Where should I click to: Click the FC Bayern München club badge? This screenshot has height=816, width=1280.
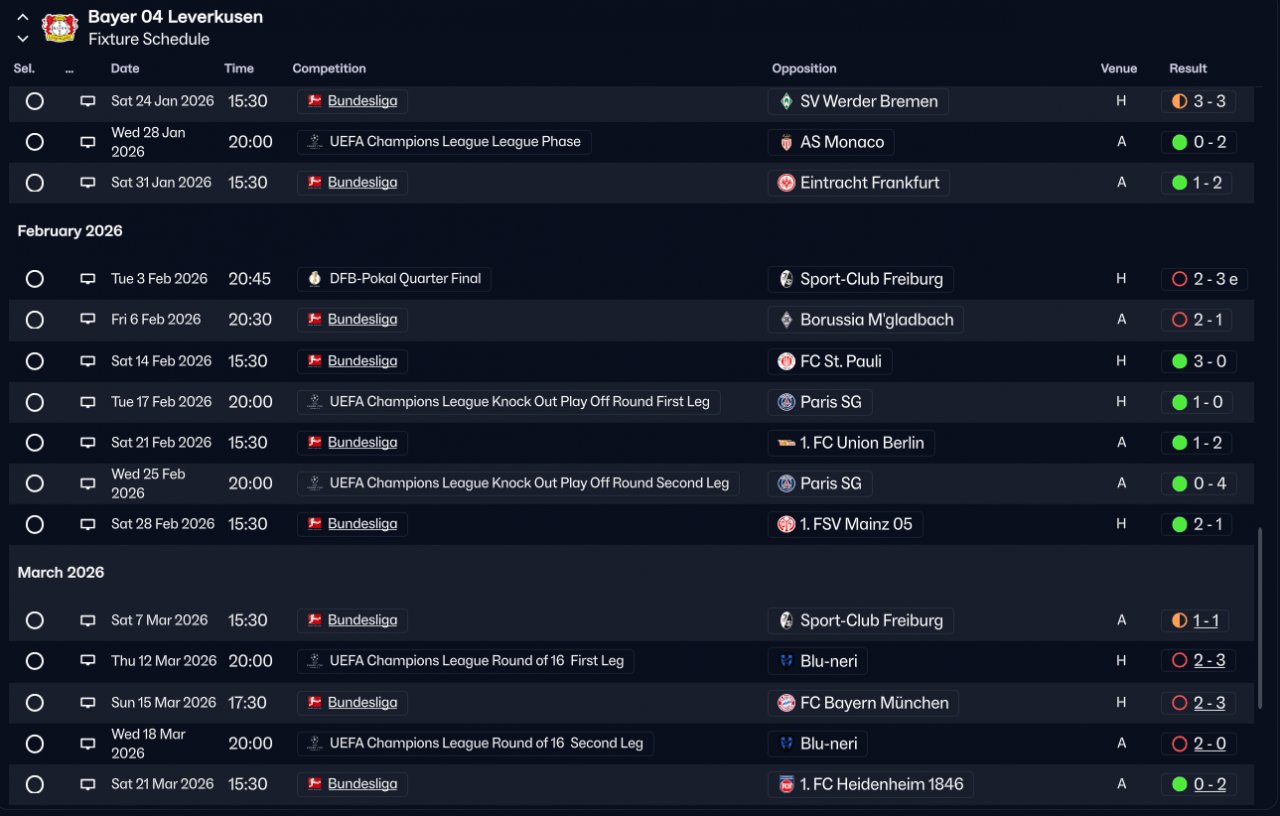pos(787,703)
